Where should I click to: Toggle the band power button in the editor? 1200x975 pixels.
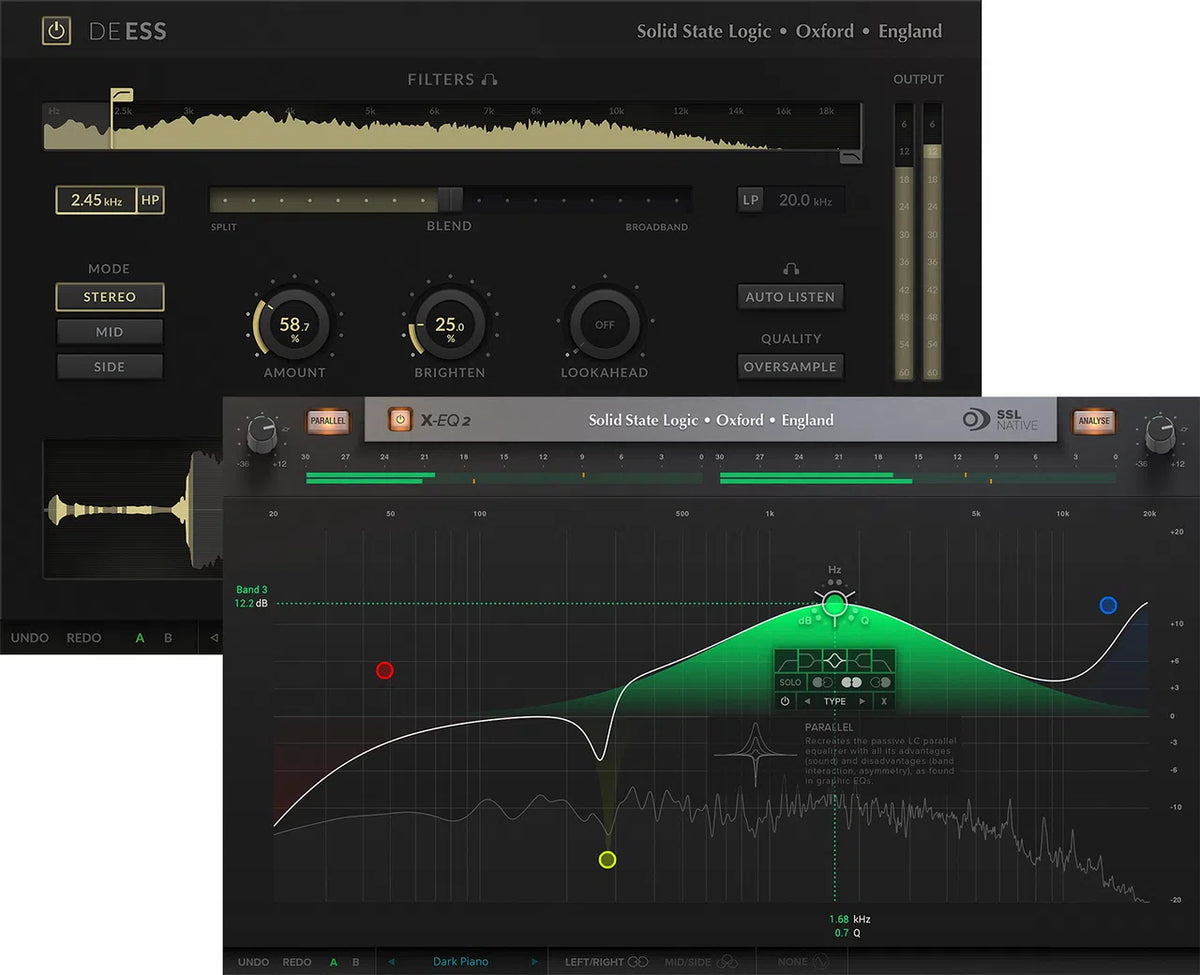pyautogui.click(x=784, y=701)
